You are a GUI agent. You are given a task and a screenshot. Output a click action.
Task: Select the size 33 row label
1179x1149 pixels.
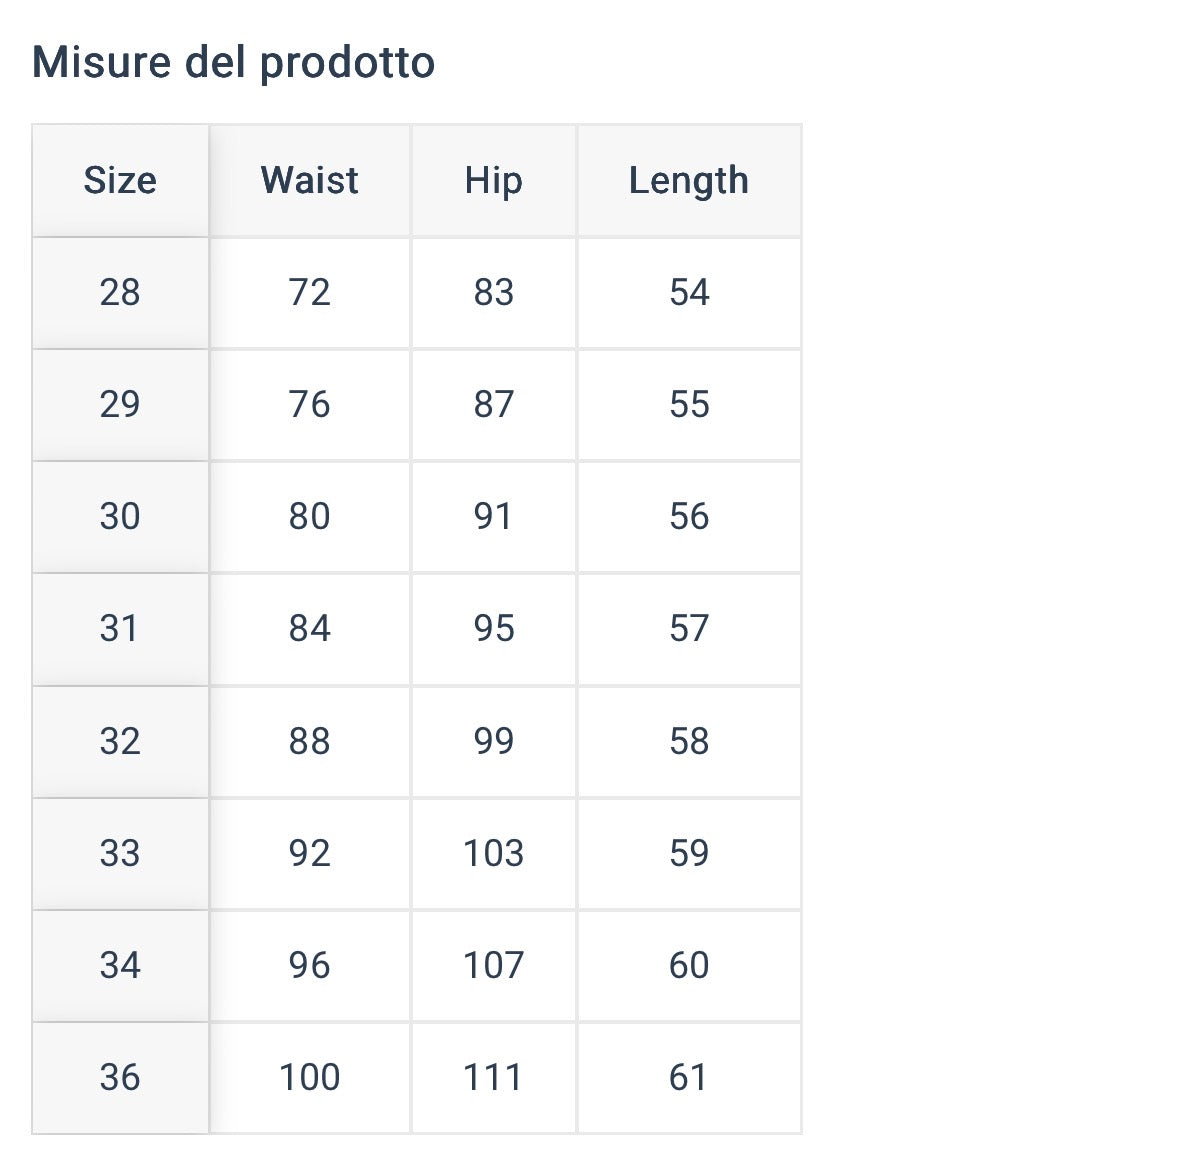[120, 853]
